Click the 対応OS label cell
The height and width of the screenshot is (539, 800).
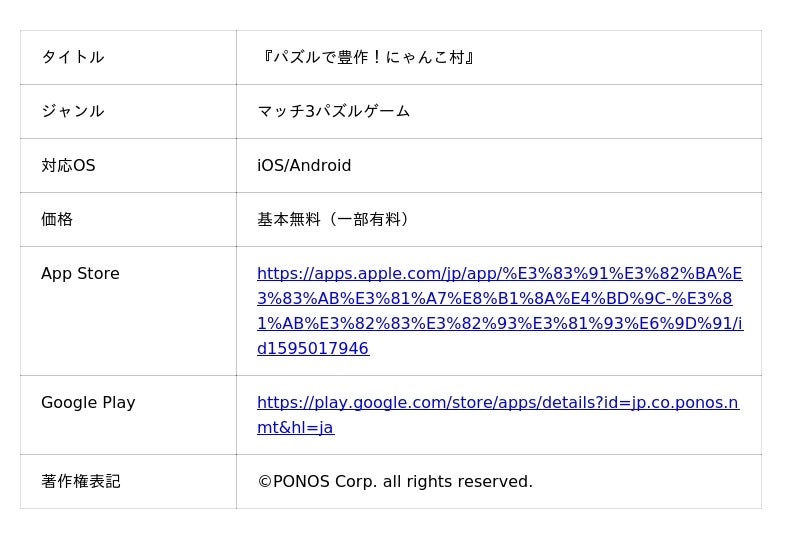68,166
